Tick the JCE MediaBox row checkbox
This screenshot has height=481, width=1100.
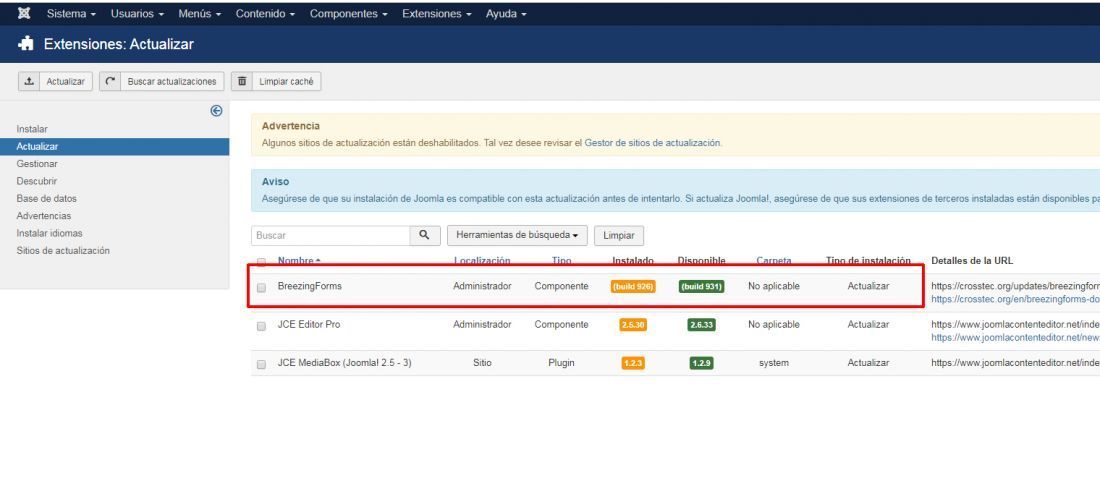click(262, 365)
